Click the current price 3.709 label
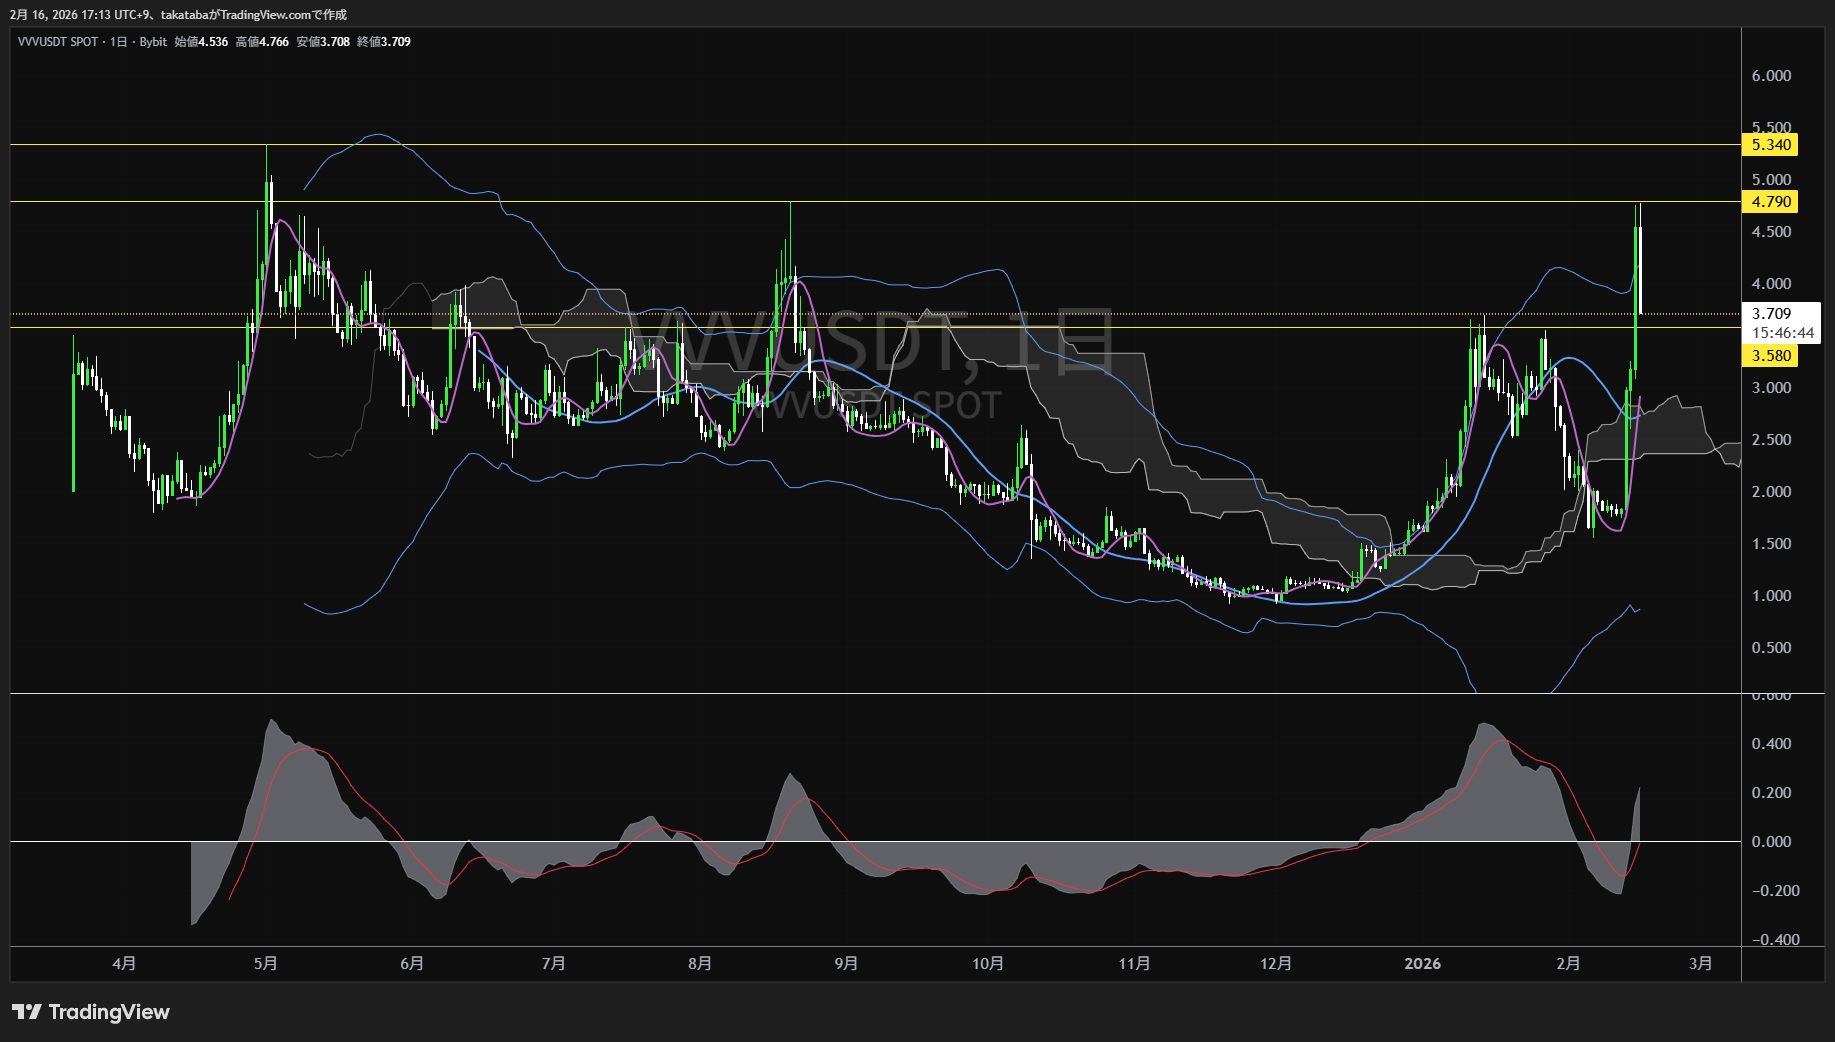The width and height of the screenshot is (1835, 1042). tap(1771, 314)
